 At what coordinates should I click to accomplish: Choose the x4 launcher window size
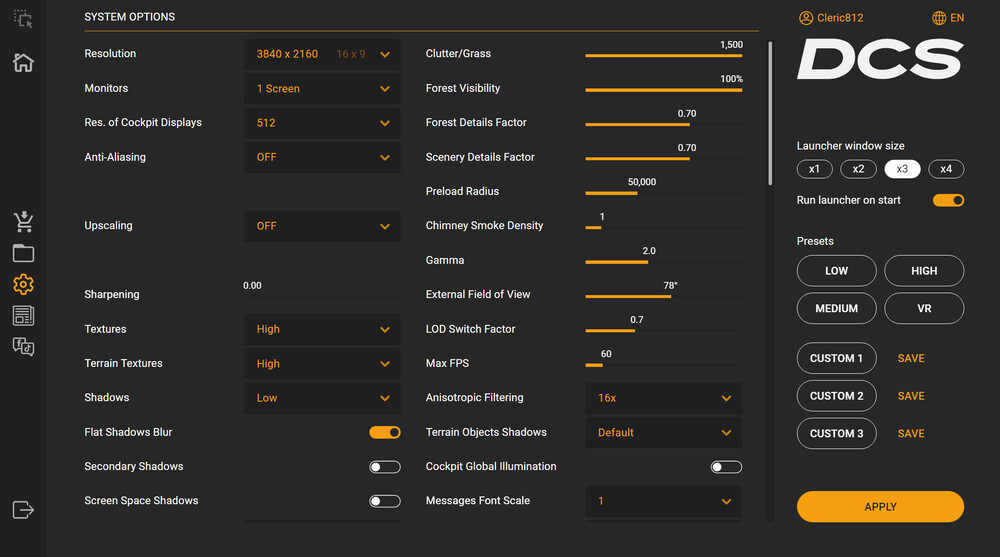click(946, 169)
